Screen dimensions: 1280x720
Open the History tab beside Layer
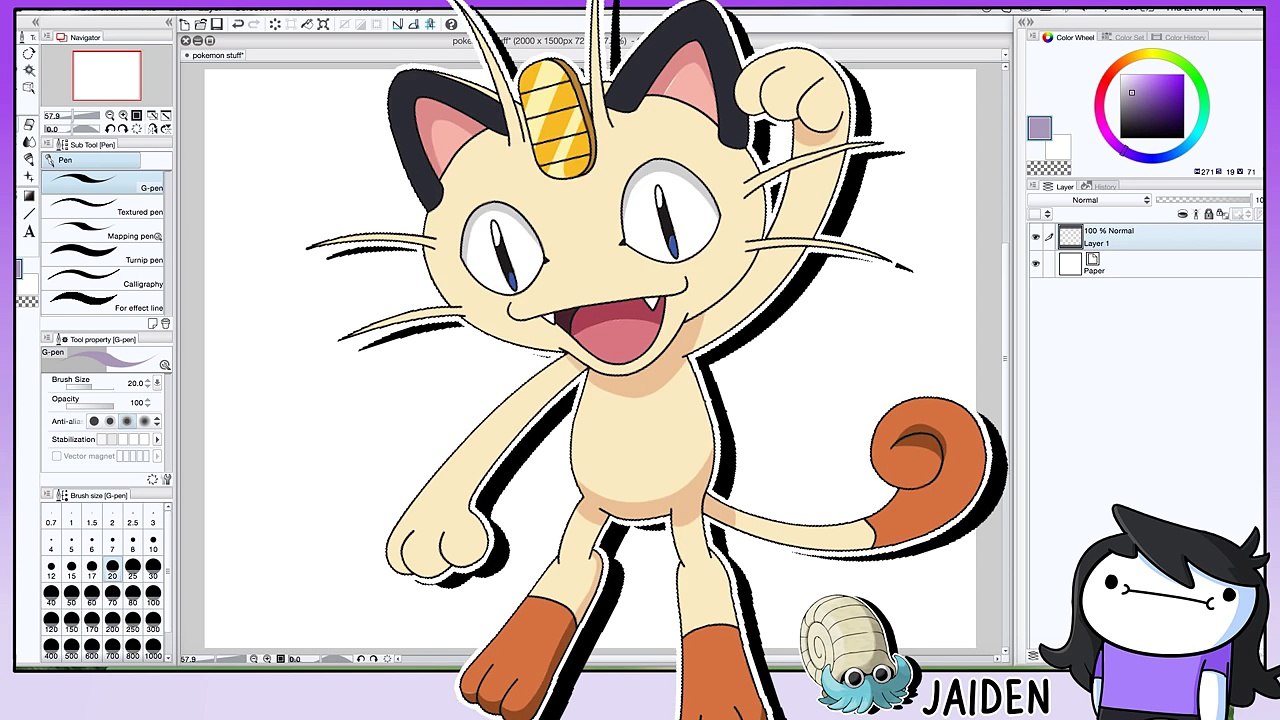(1100, 187)
